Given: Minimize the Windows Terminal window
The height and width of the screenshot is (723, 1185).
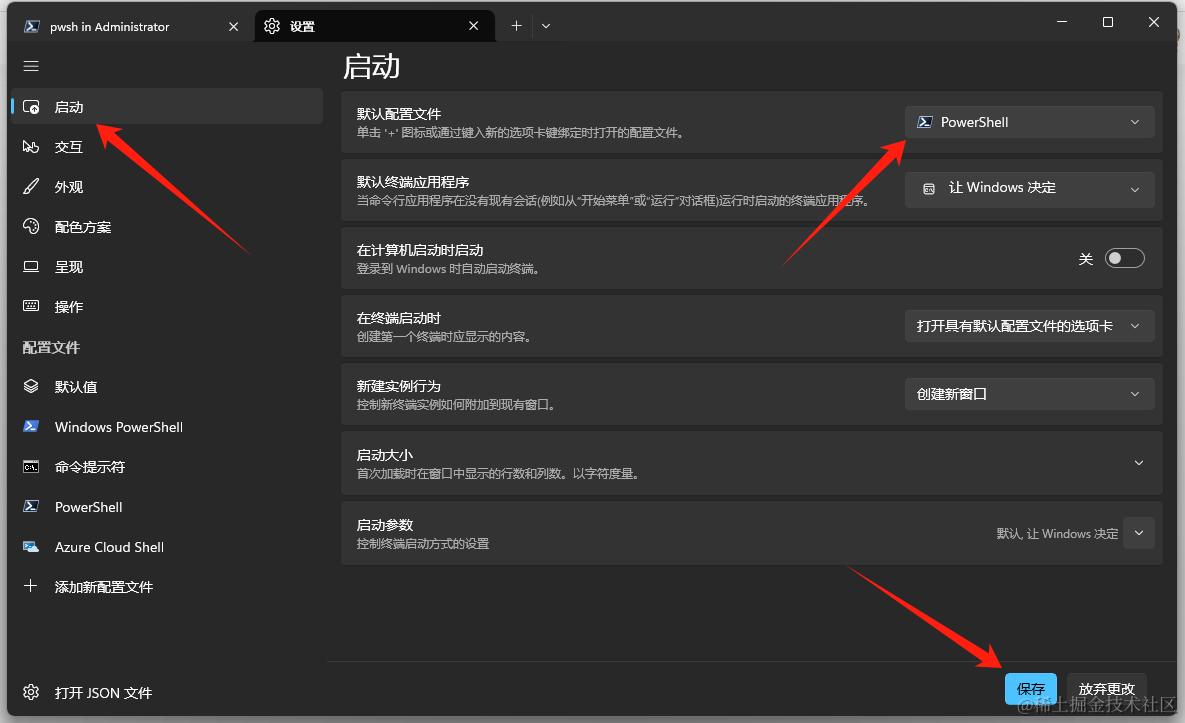Looking at the screenshot, I should click(1062, 22).
